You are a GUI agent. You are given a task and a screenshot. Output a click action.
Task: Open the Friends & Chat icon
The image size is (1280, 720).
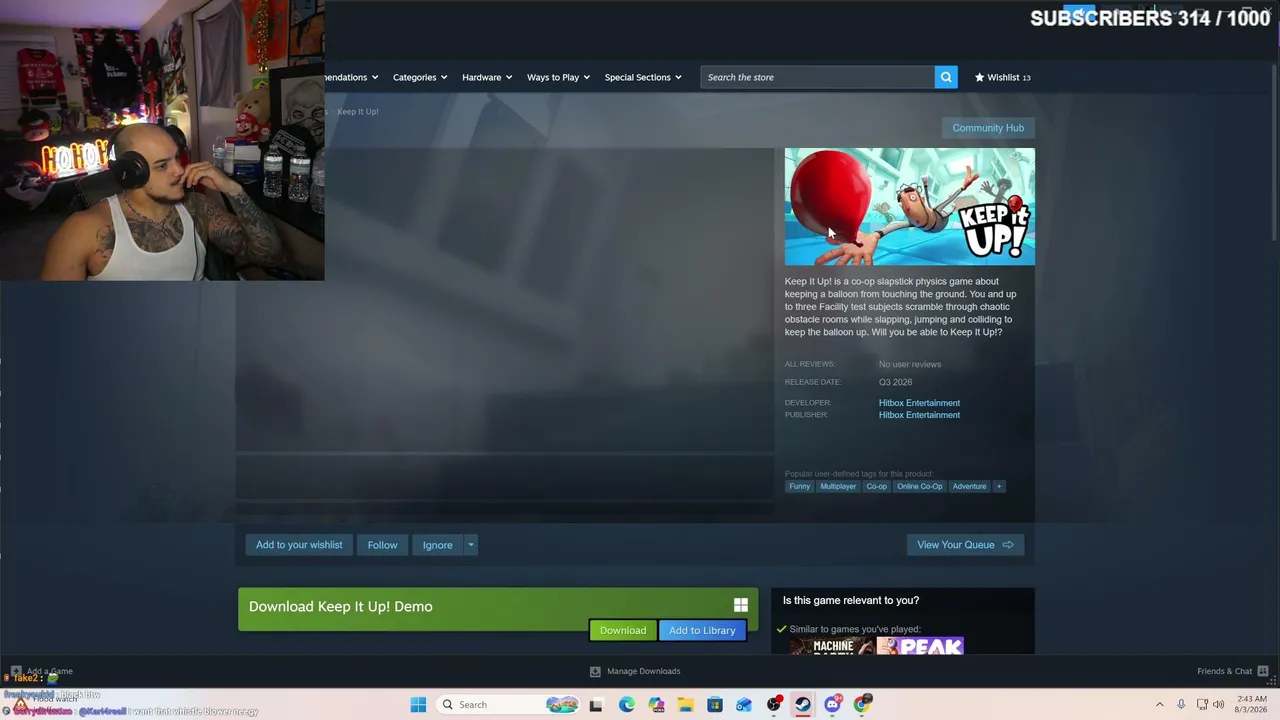[x=1263, y=671]
